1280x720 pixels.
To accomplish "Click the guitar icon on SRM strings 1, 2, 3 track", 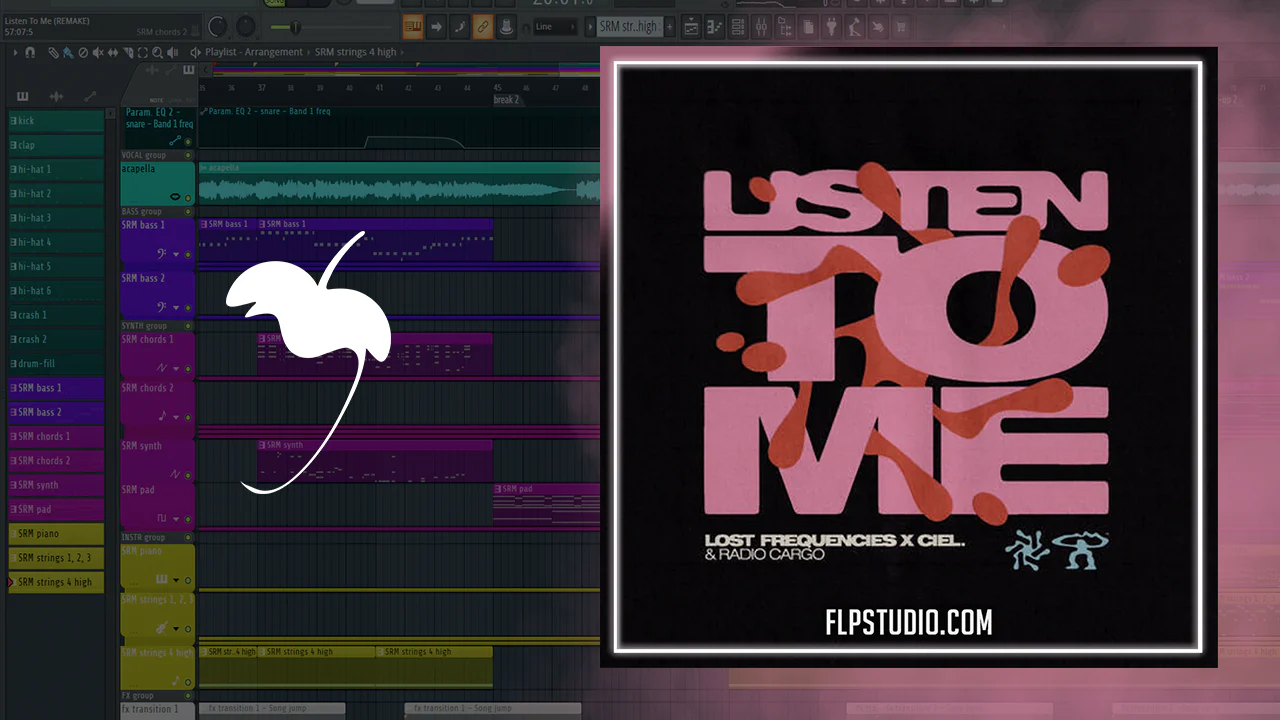I will 163,628.
